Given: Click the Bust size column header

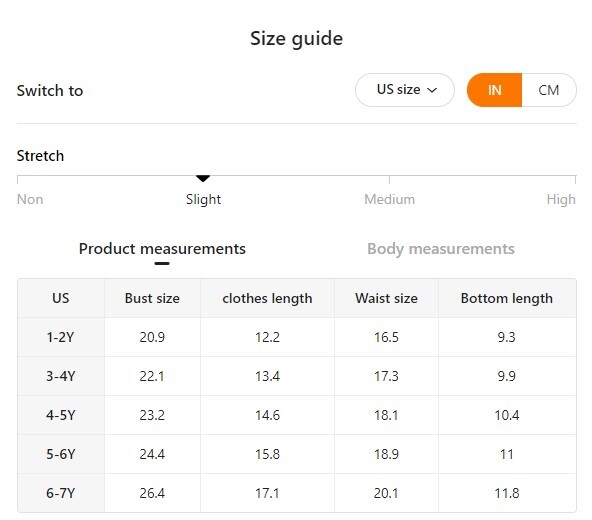Looking at the screenshot, I should pos(152,298).
